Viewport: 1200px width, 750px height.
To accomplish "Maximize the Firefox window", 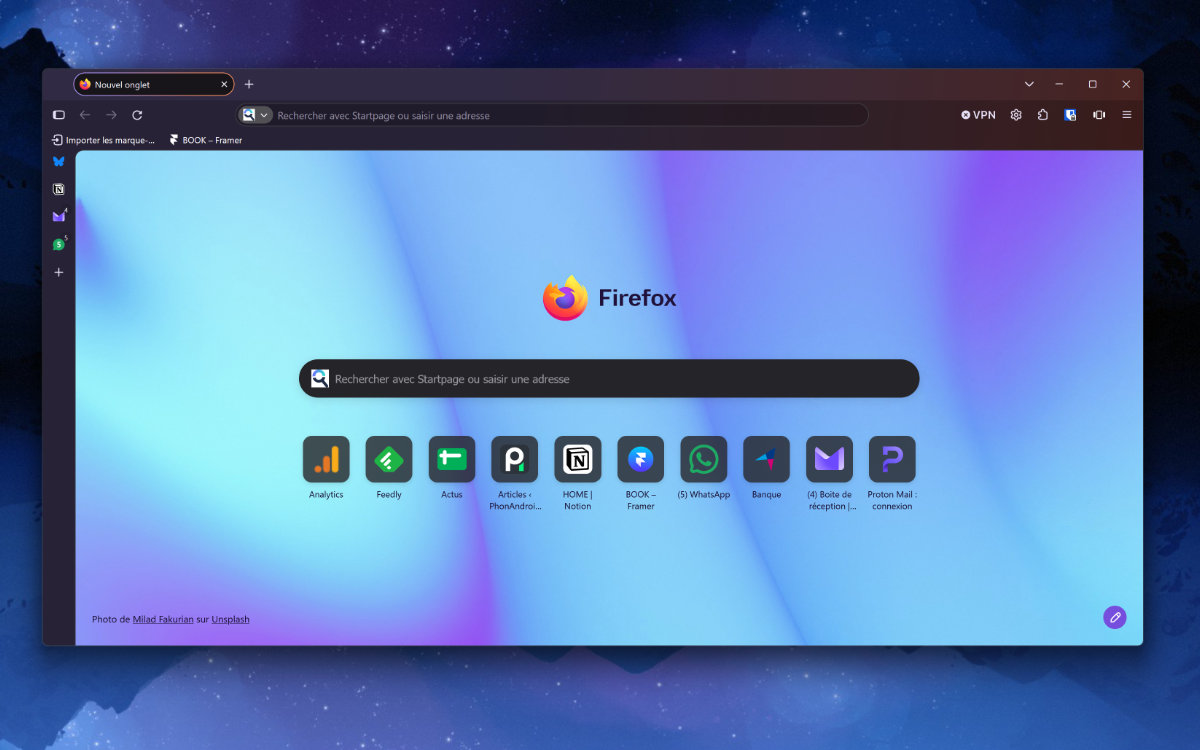I will [x=1092, y=84].
